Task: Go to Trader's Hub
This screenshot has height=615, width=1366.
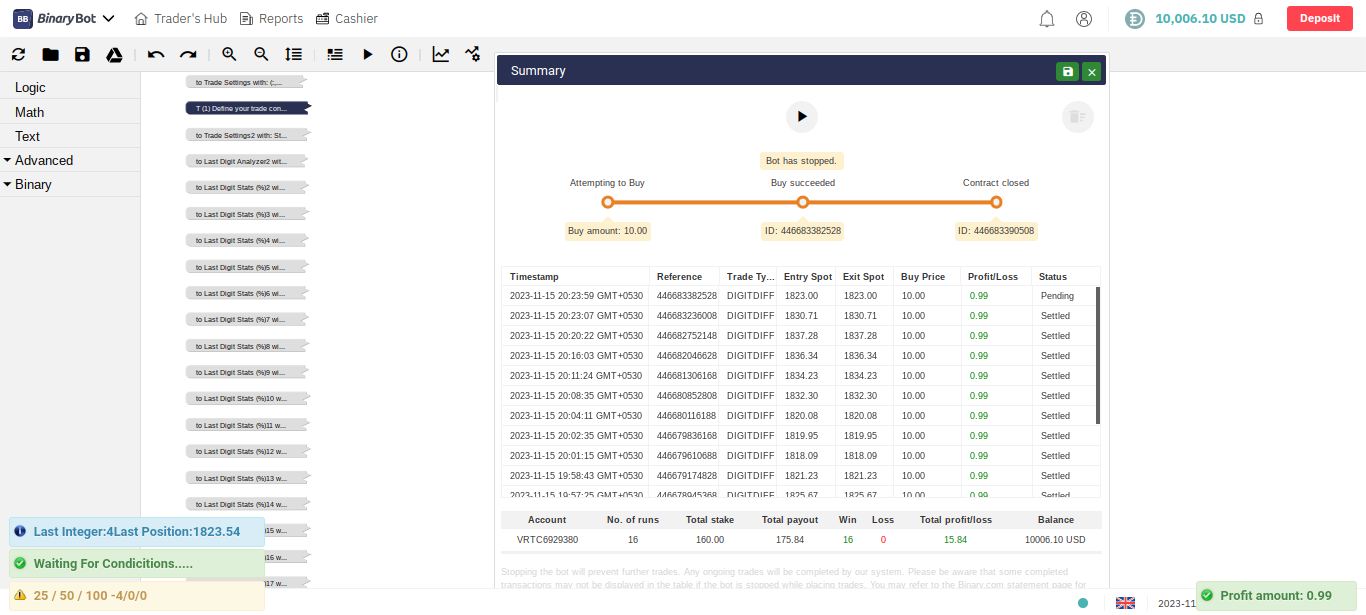Action: click(x=181, y=19)
